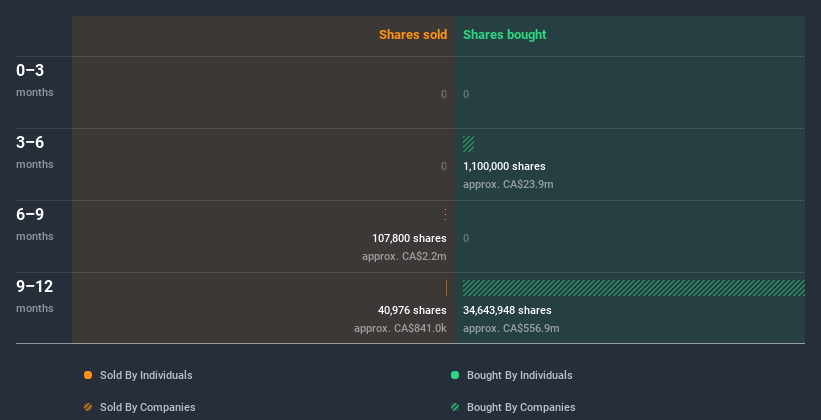This screenshot has height=420, width=821.
Task: Click the Shares bought column header
Action: pyautogui.click(x=505, y=35)
